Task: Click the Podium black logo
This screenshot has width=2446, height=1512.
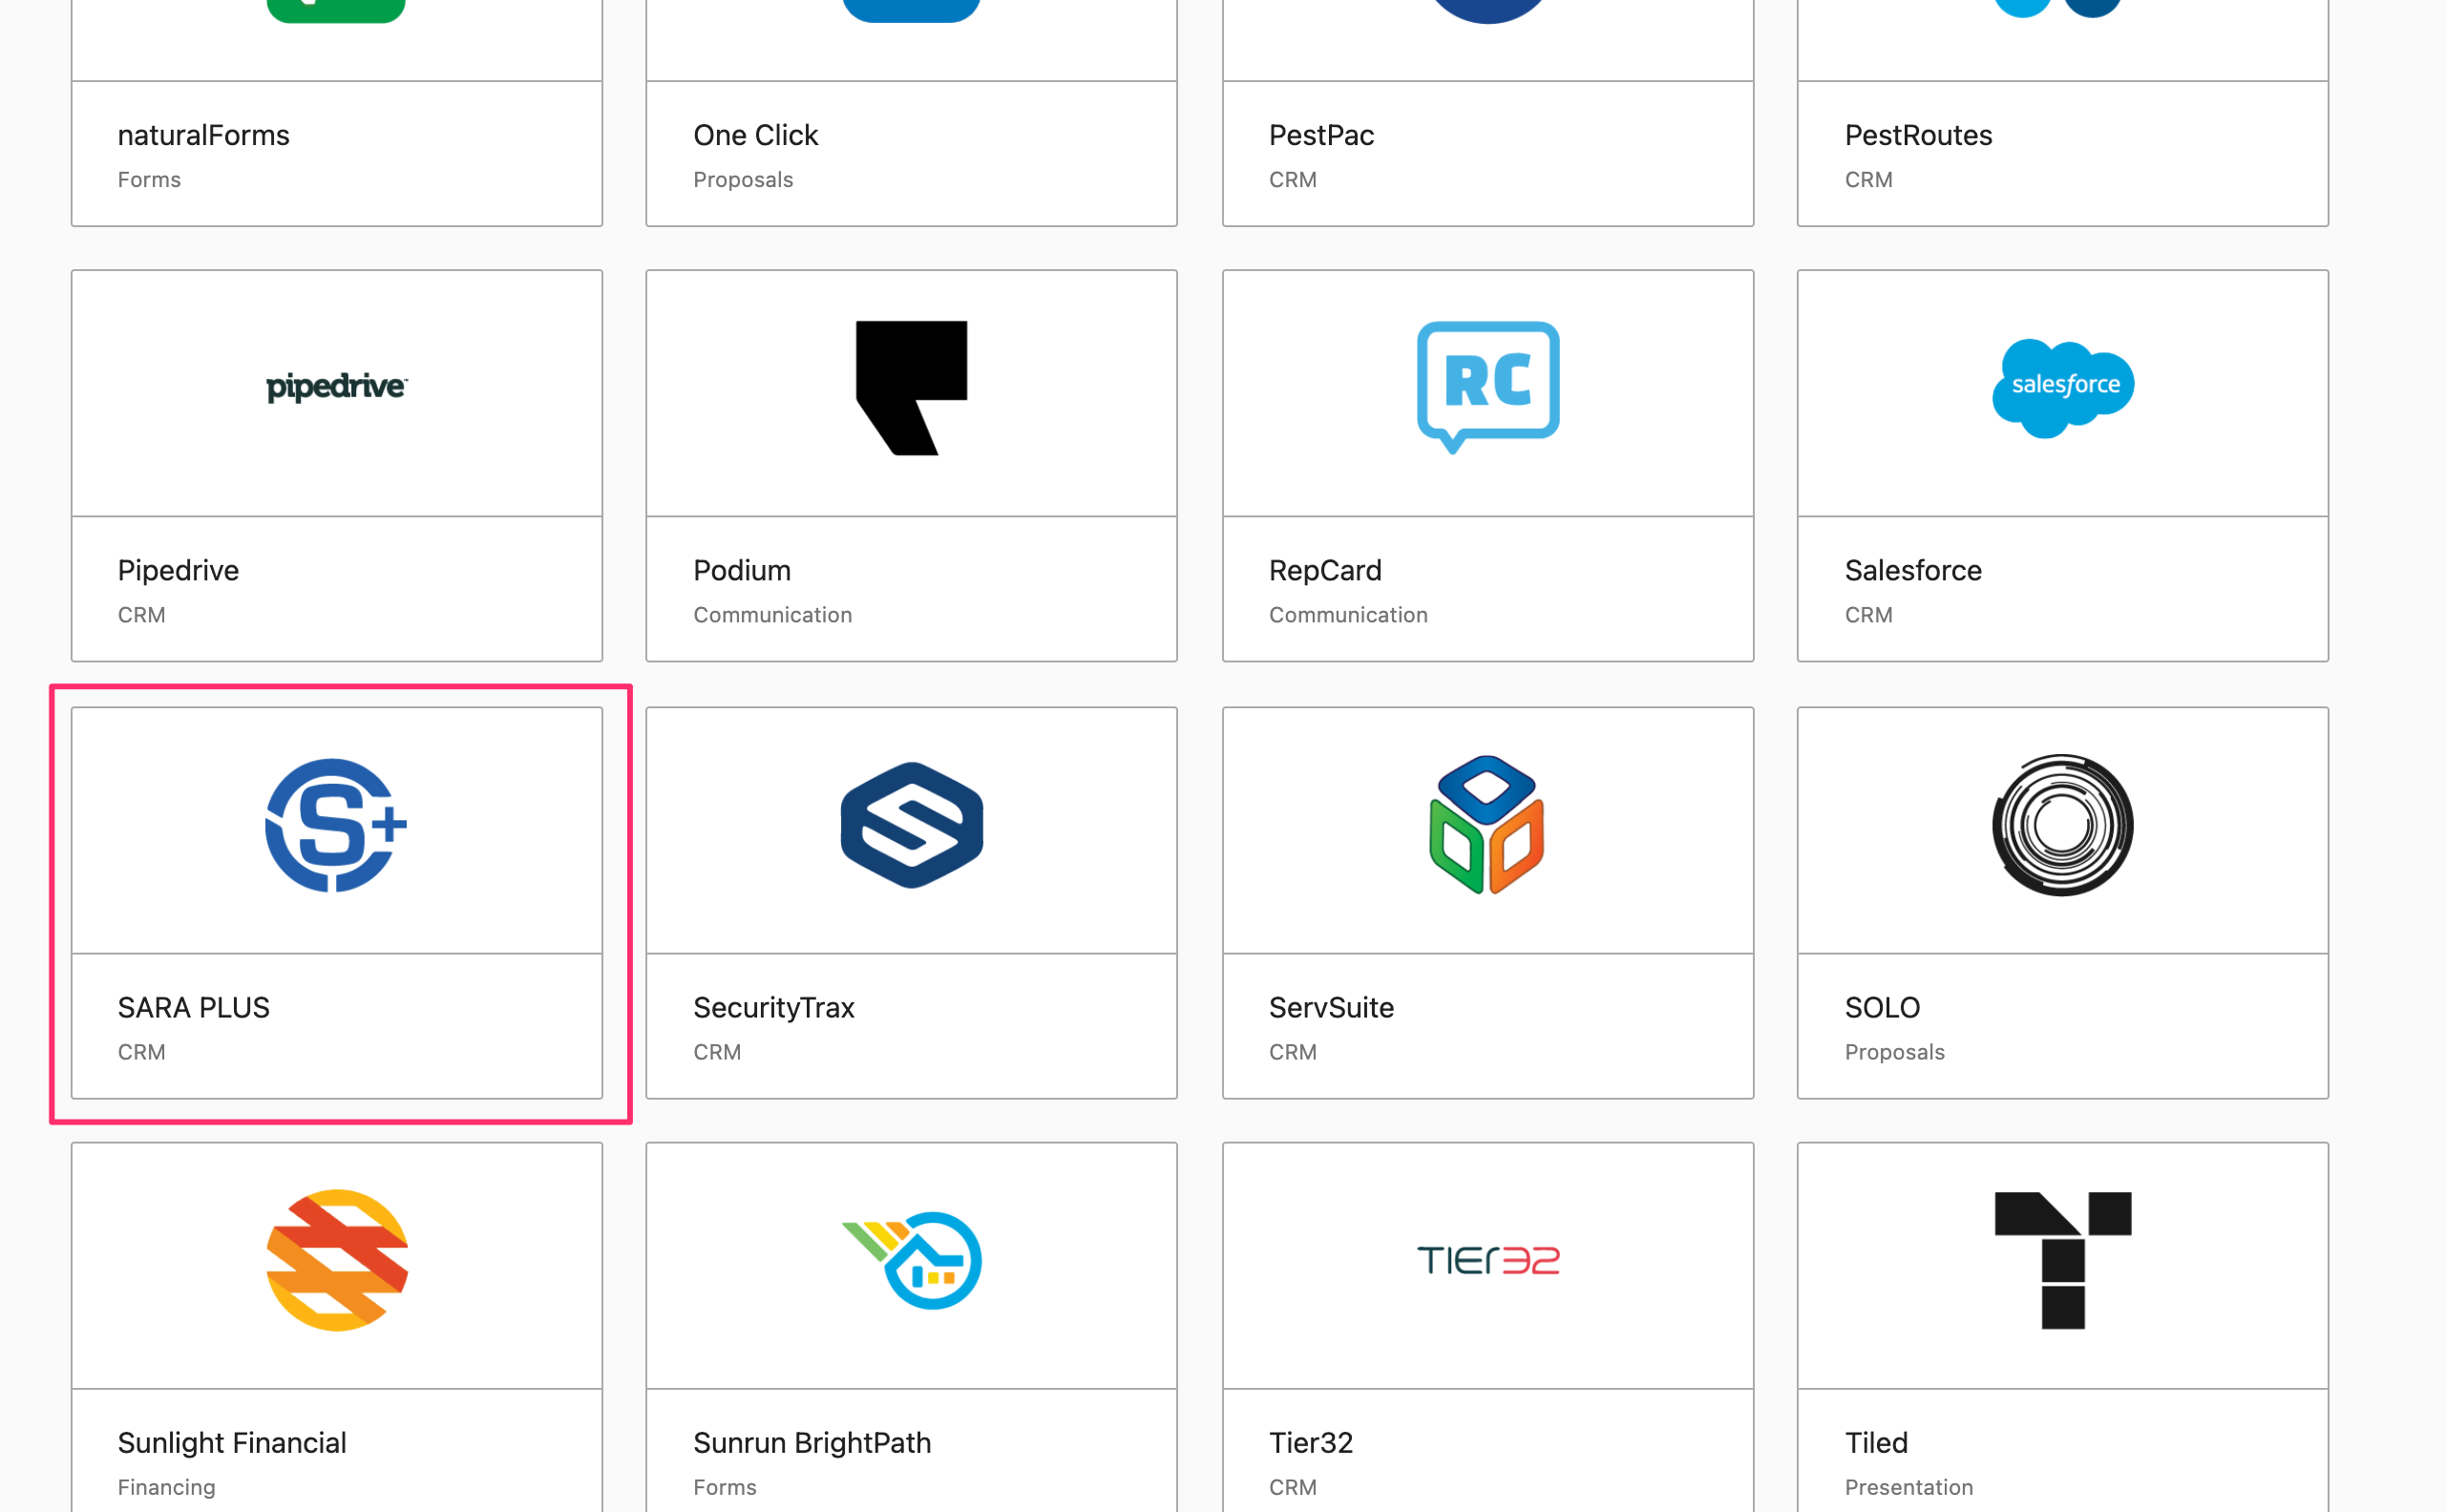Action: point(911,387)
